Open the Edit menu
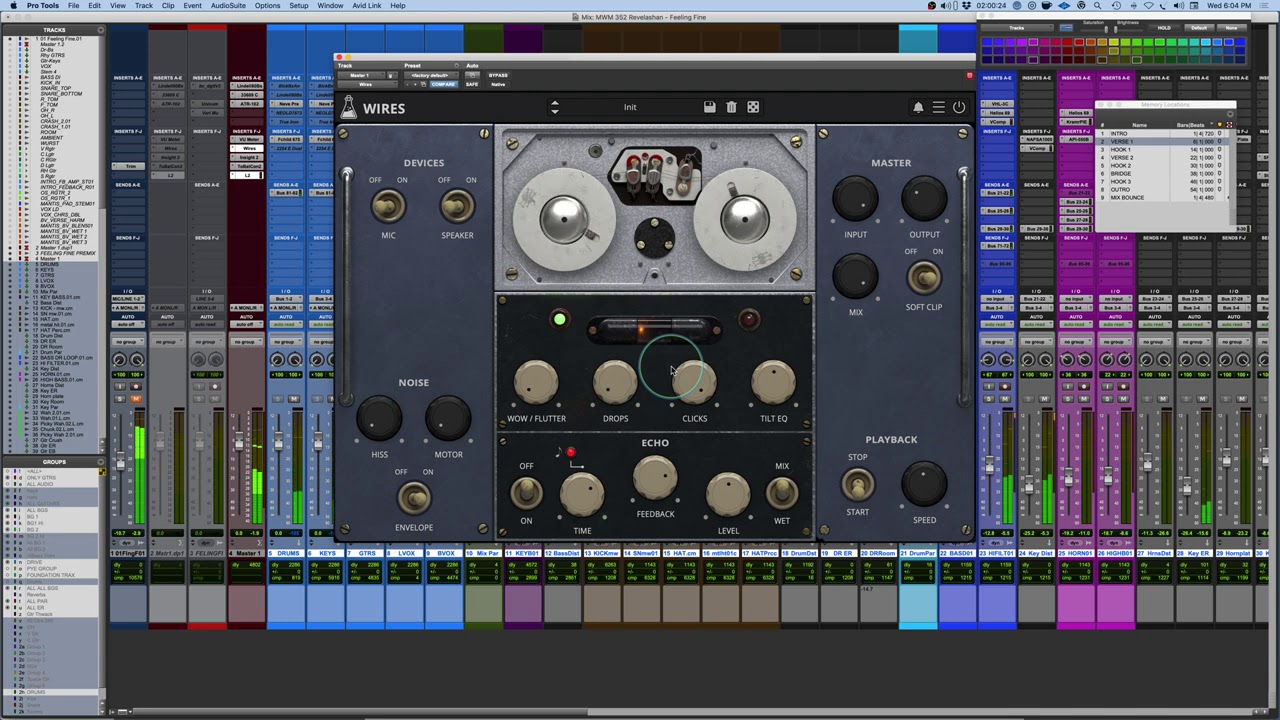The height and width of the screenshot is (720, 1280). click(94, 5)
